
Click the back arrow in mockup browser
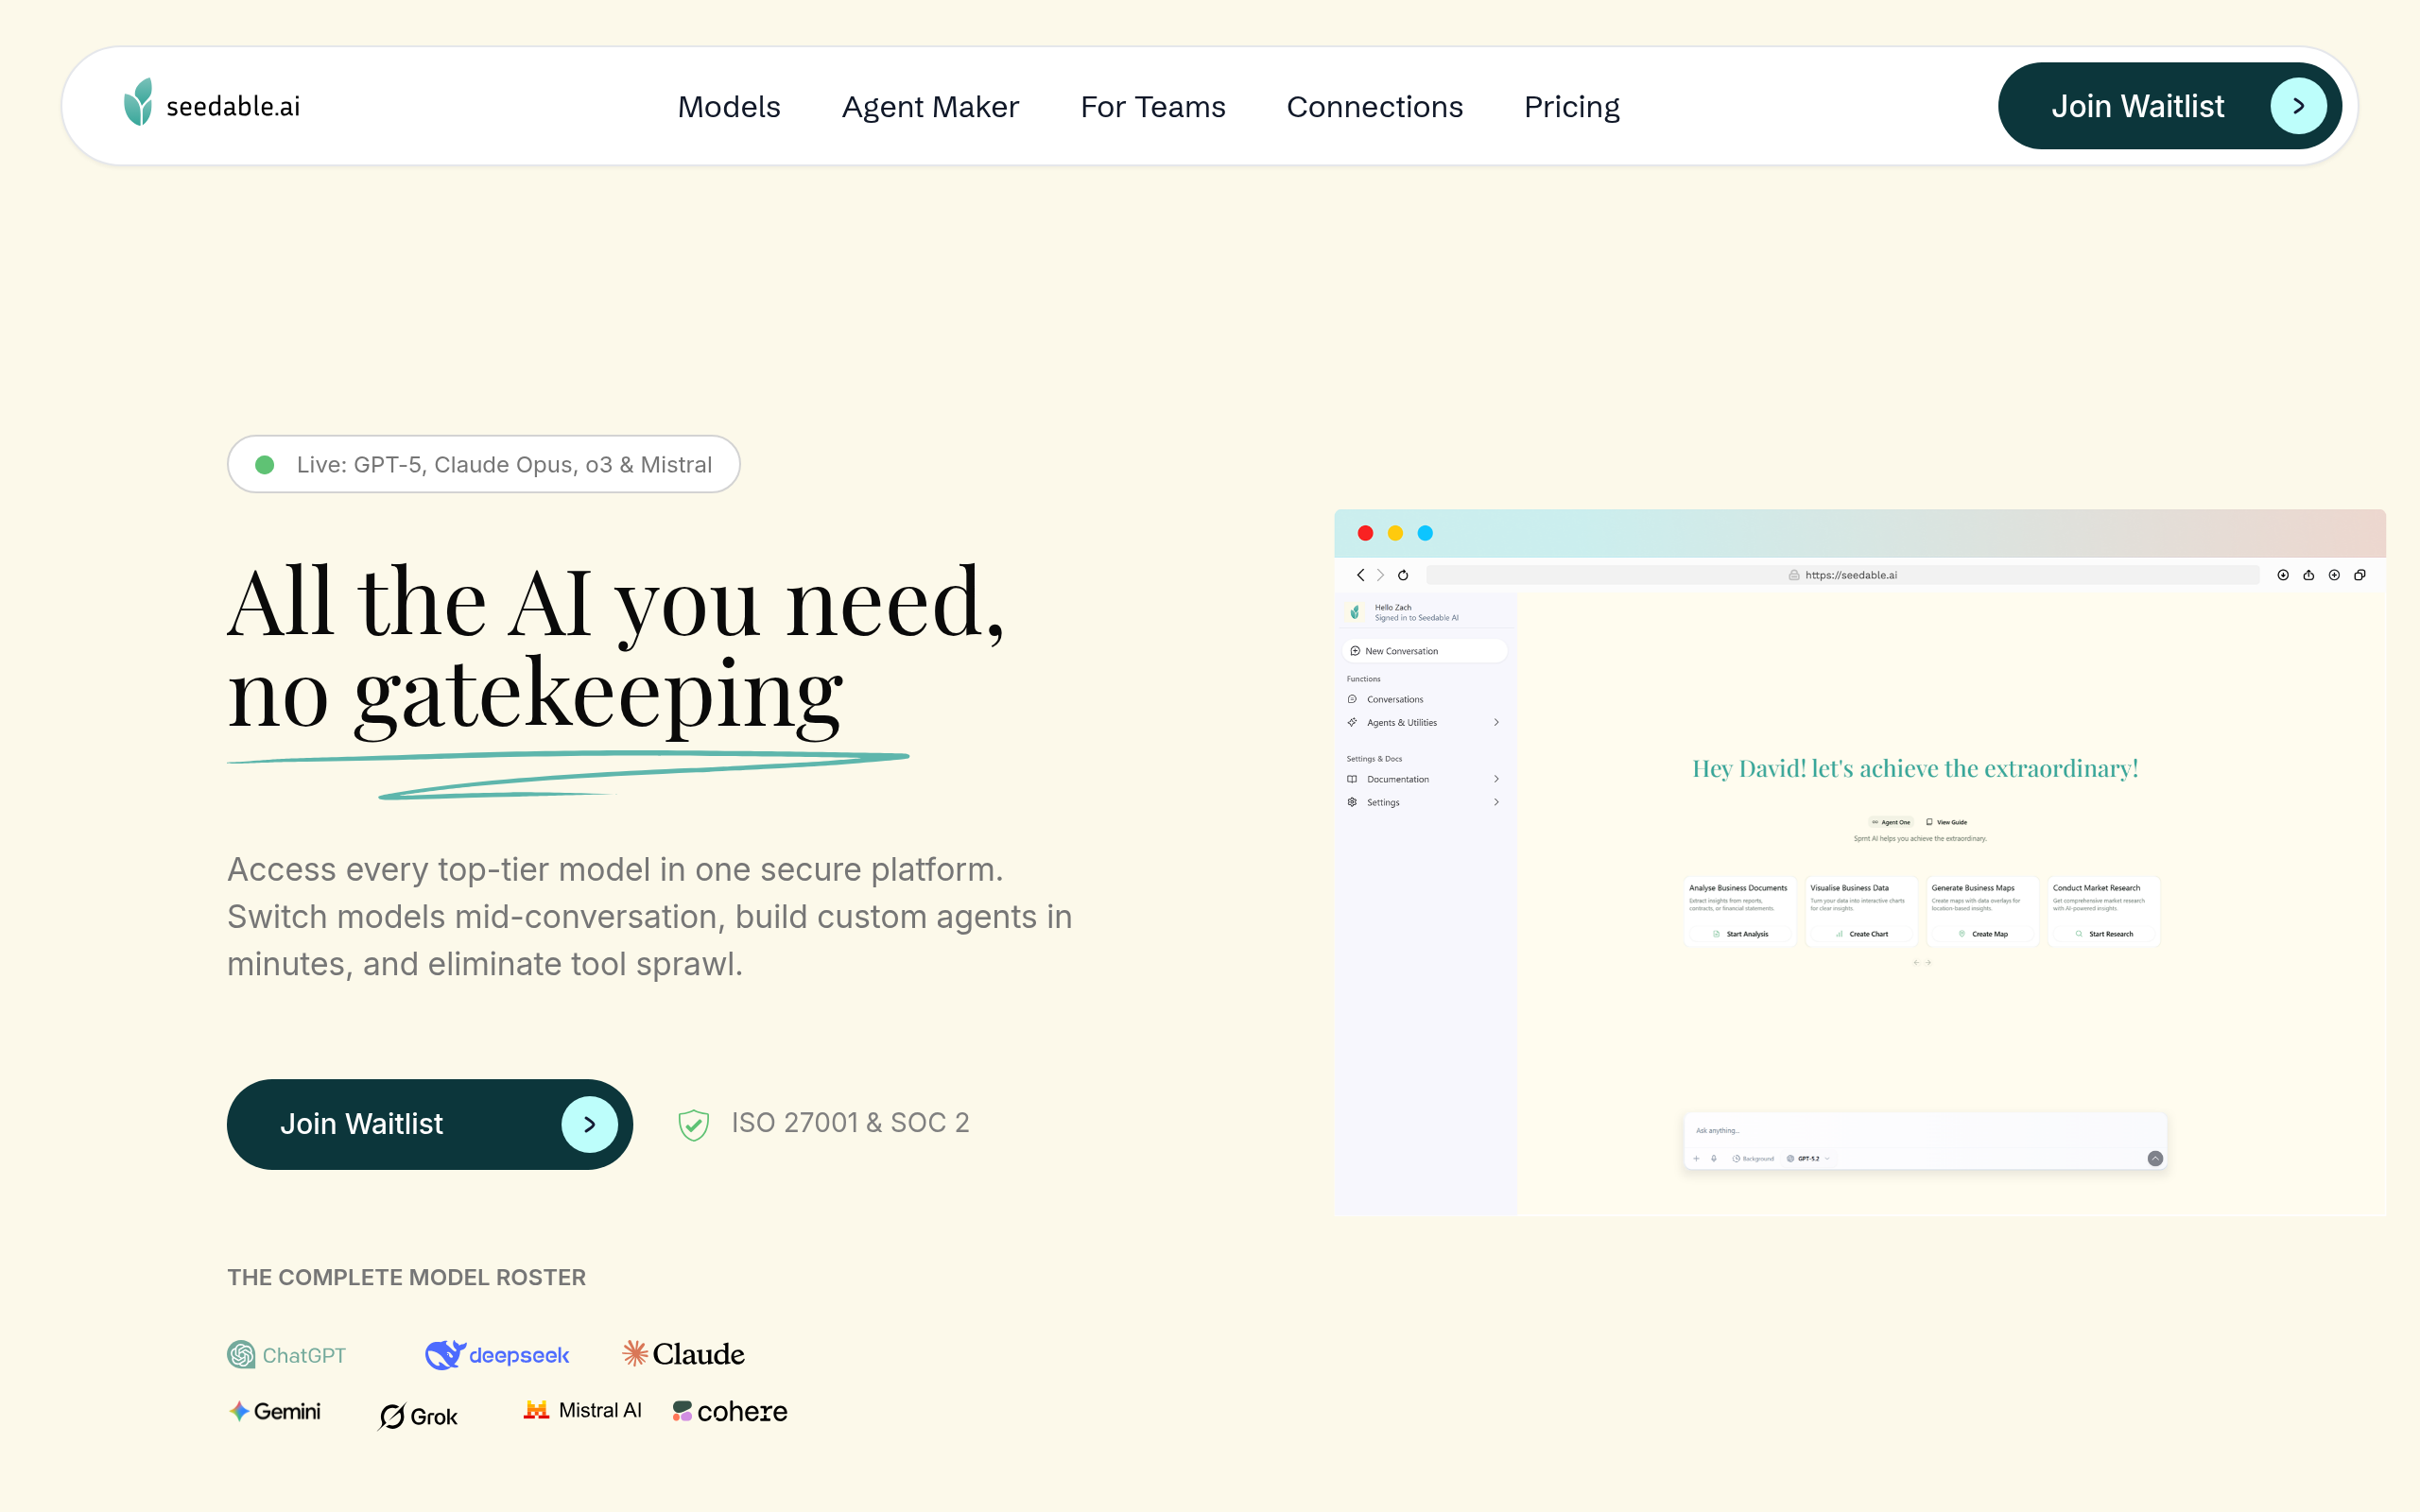(x=1360, y=575)
